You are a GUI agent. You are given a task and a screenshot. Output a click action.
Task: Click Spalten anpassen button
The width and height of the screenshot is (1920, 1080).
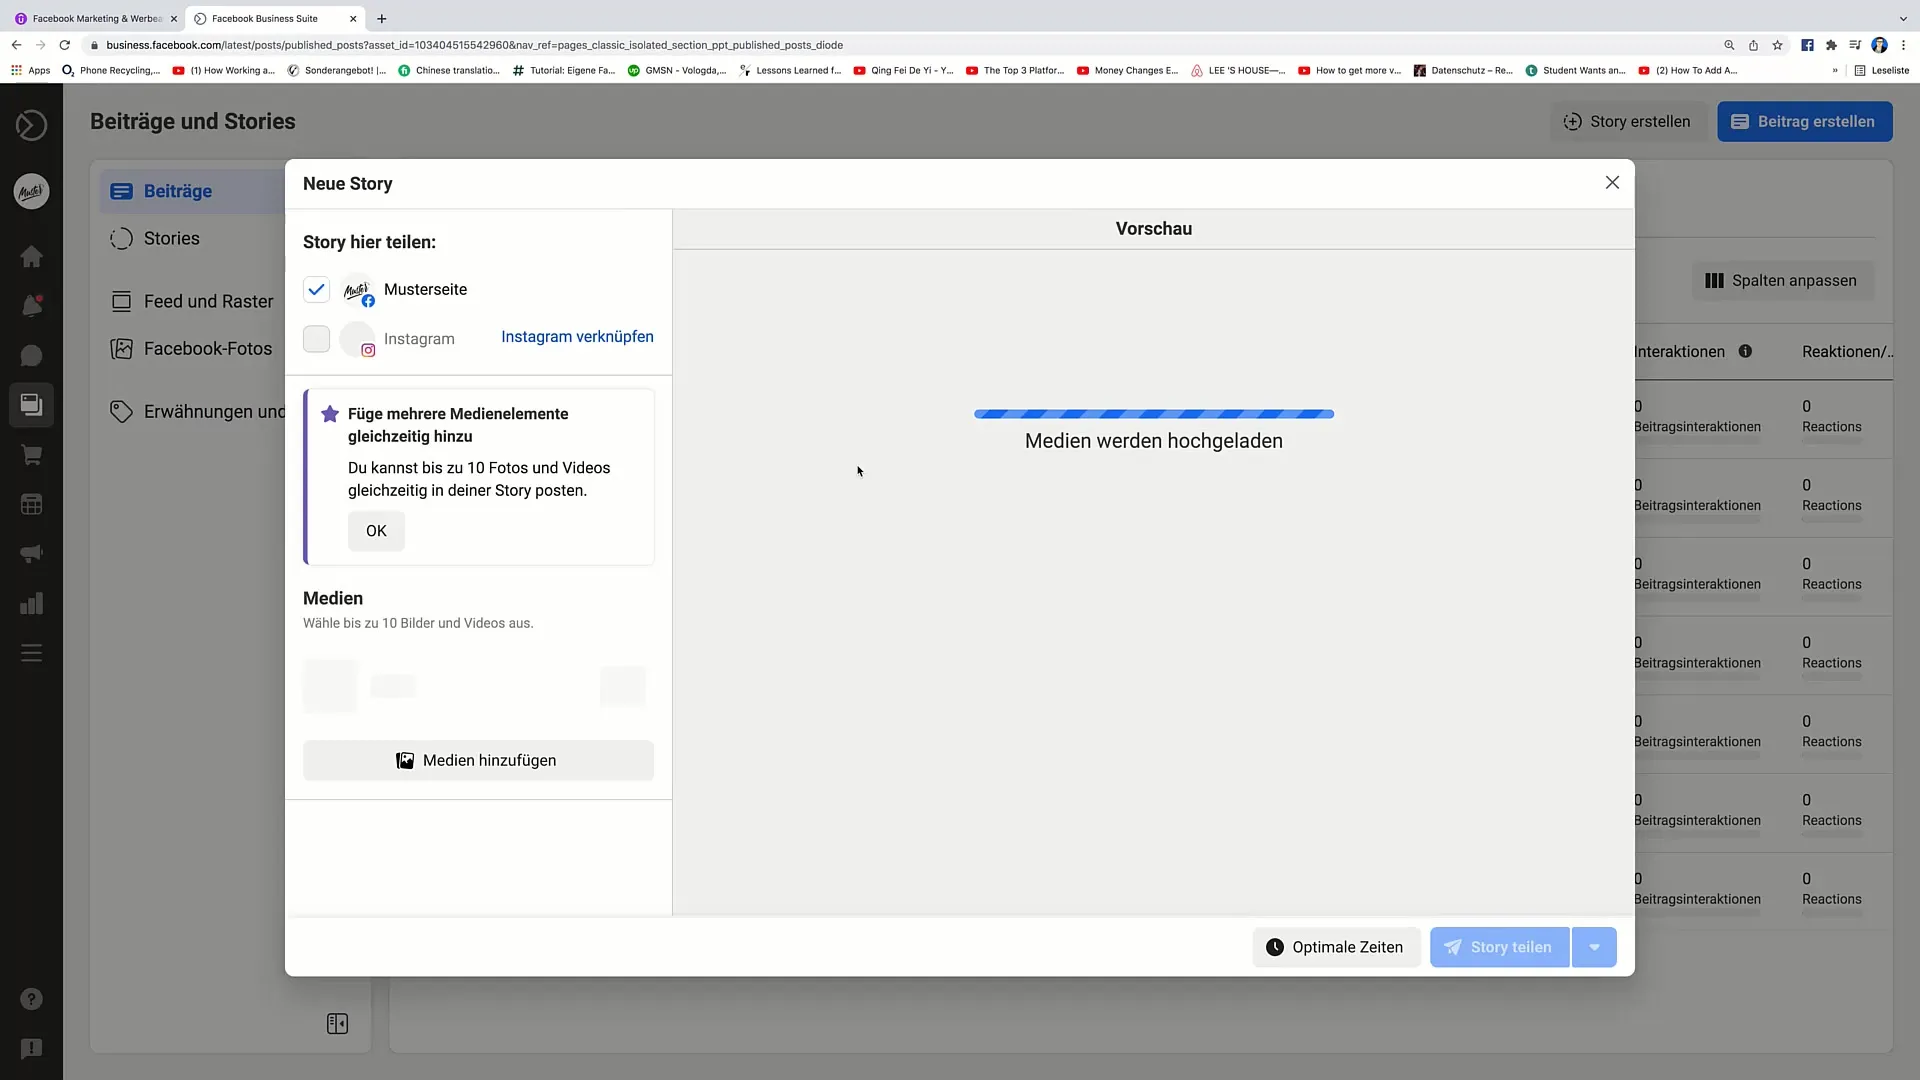tap(1782, 281)
